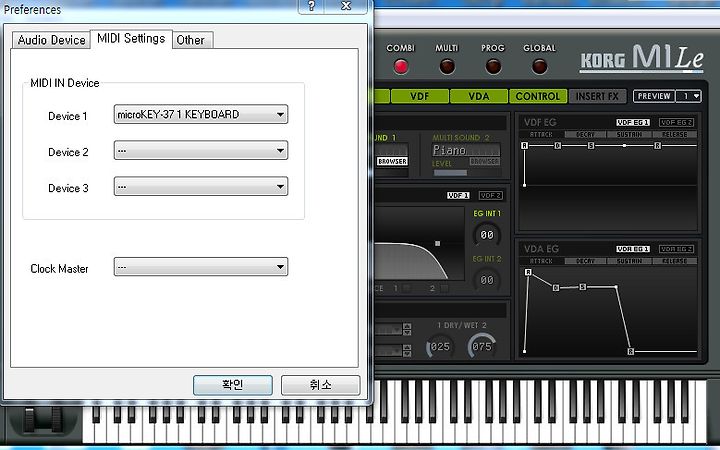The width and height of the screenshot is (720, 450).
Task: Select VDF EG 1 in VDF EG panel
Action: tap(633, 123)
